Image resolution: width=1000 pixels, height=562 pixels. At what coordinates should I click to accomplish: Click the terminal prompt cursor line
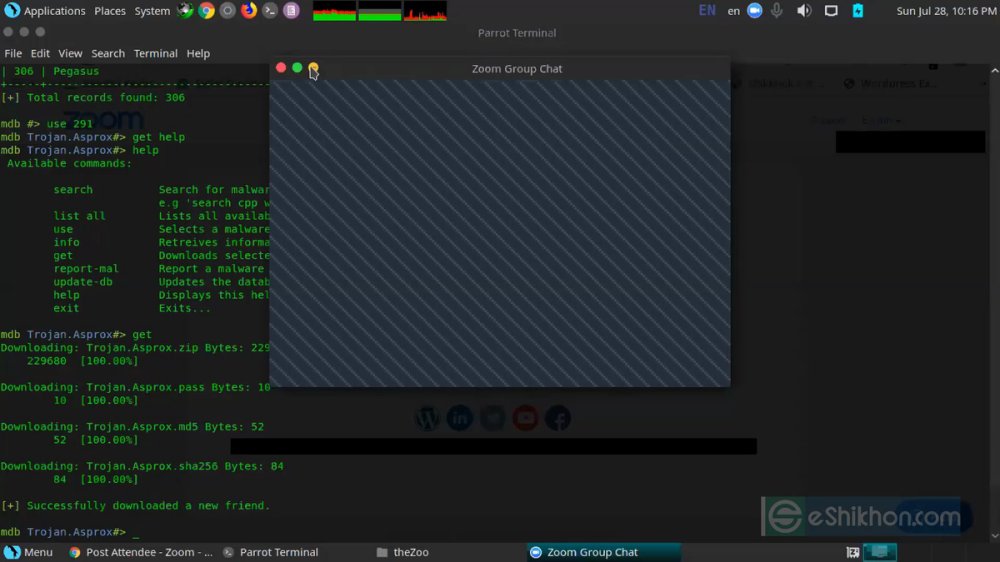coord(70,532)
